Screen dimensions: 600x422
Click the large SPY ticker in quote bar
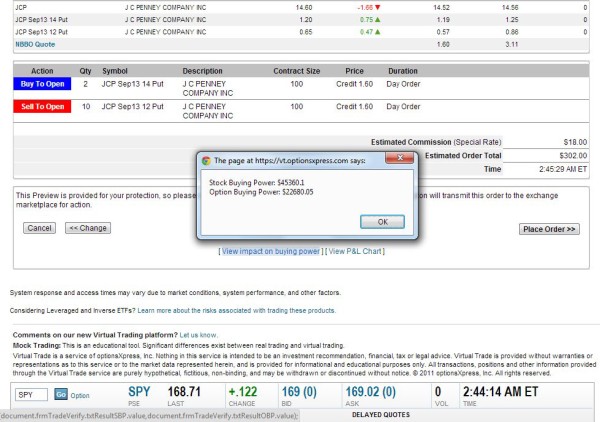point(139,392)
